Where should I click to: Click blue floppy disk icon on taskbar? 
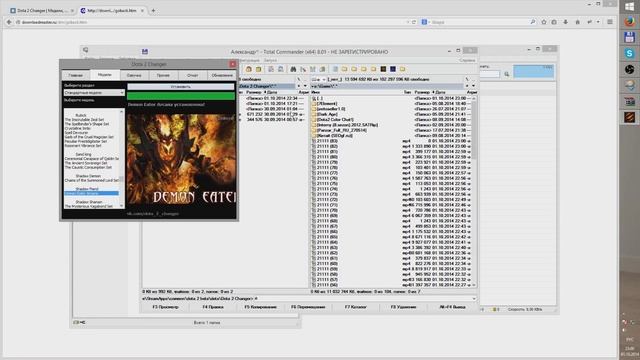629,38
